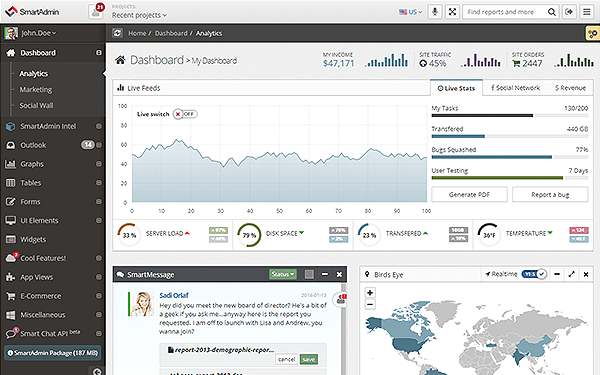Image resolution: width=600 pixels, height=375 pixels.
Task: Click the My Tasks progress bar
Action: 510,115
